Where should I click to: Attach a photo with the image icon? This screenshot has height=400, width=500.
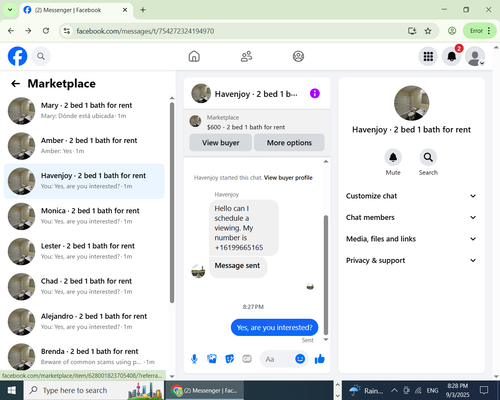tap(212, 359)
